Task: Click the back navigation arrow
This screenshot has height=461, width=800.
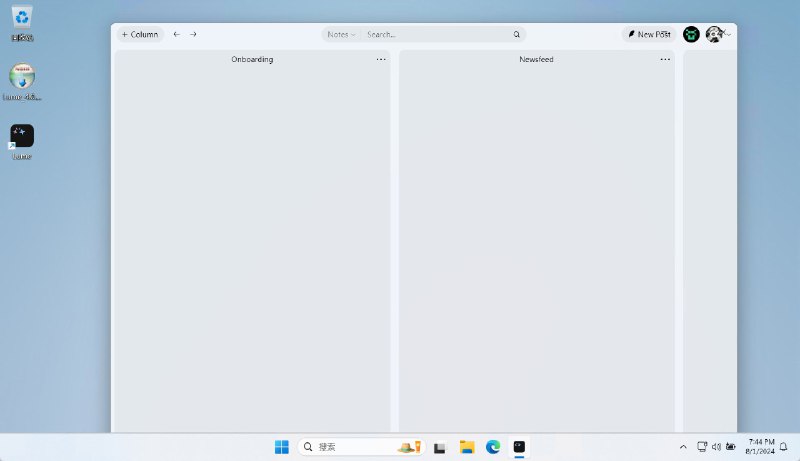Action: coord(177,34)
